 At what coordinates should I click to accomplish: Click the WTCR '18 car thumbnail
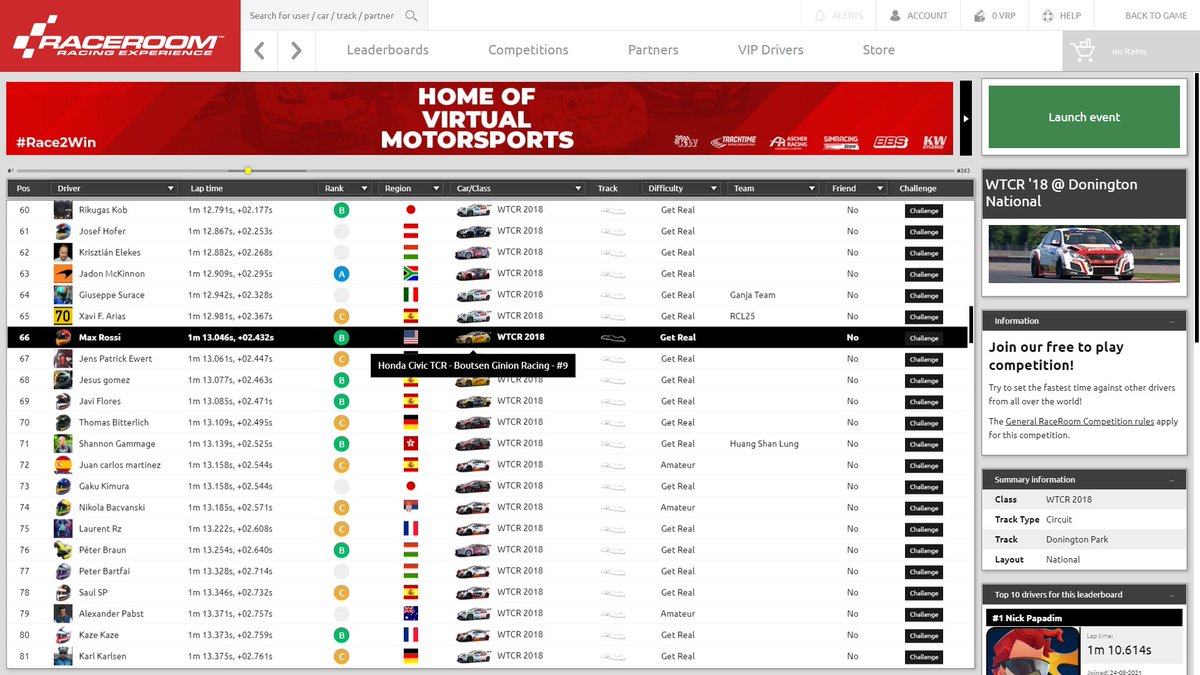point(1083,254)
